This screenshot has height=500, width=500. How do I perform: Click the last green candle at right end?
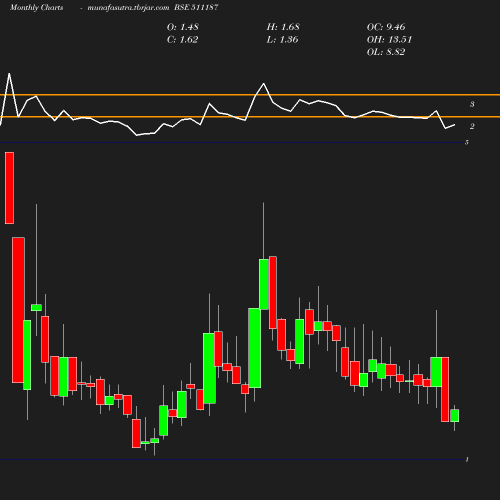click(455, 415)
